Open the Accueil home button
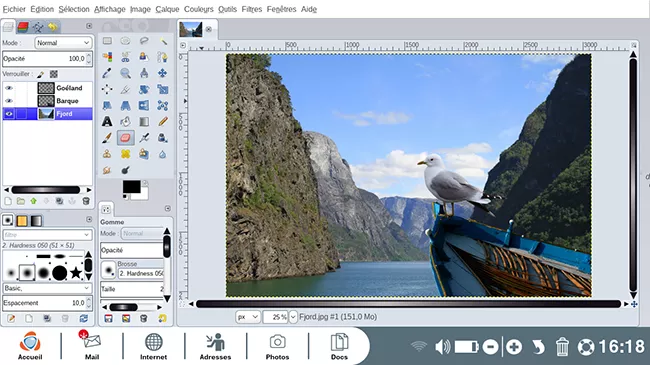Viewport: 650px width, 365px height. (30, 346)
